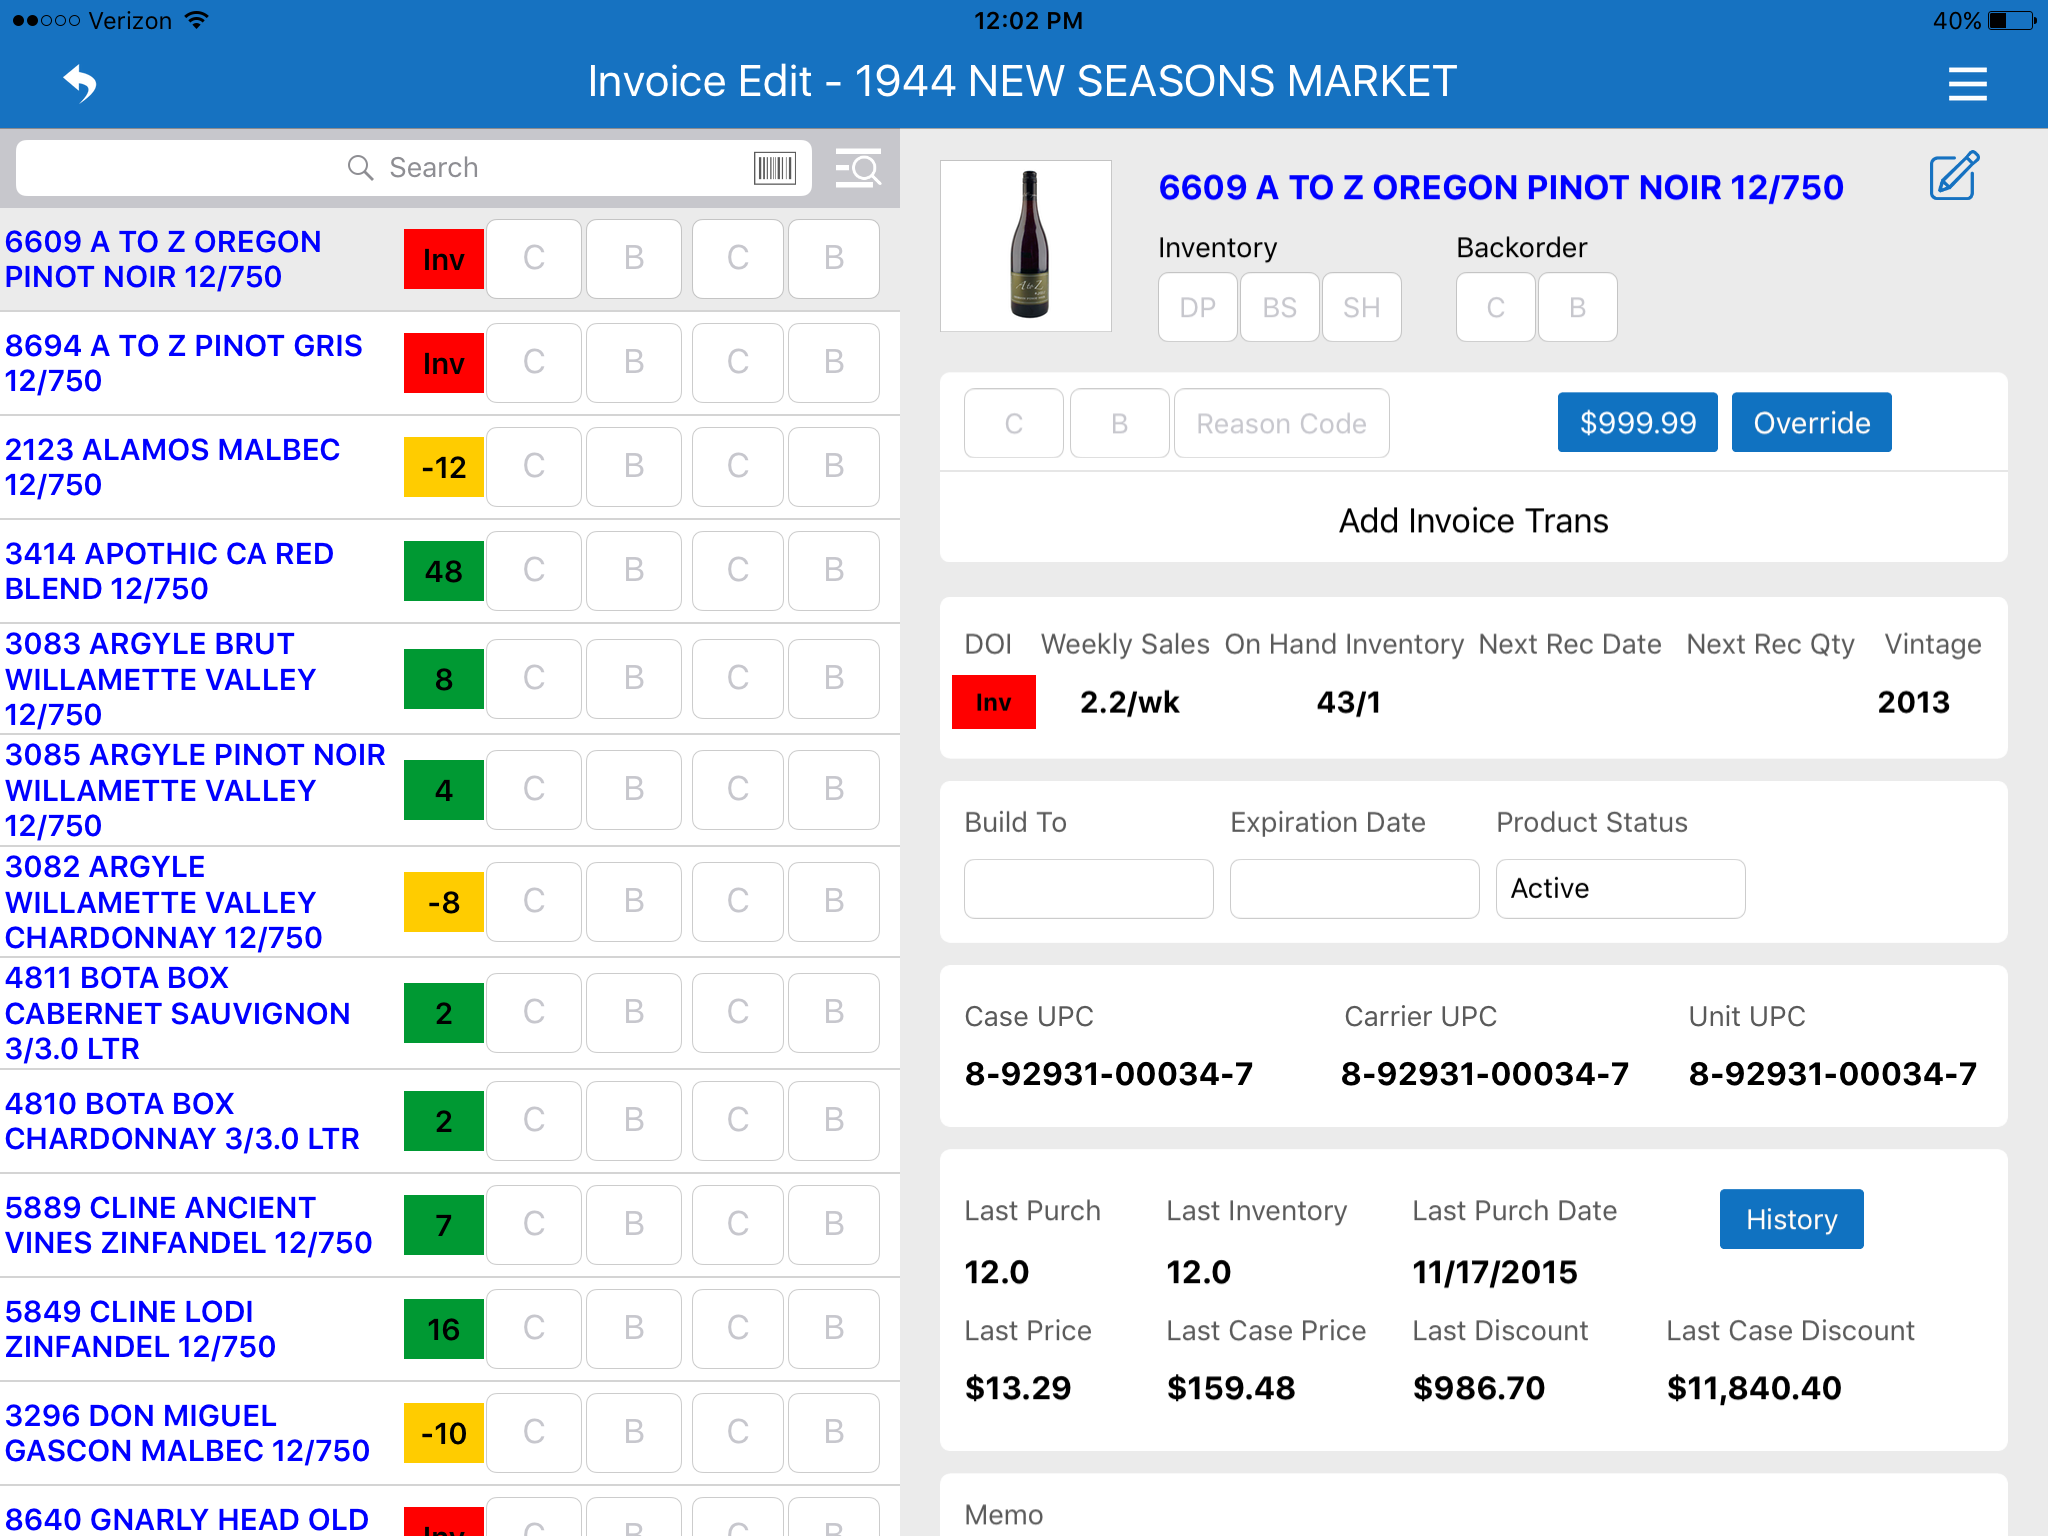Screen dimensions: 2048x1536
Task: Tap the red Inv badge in the DOI column
Action: coord(992,702)
